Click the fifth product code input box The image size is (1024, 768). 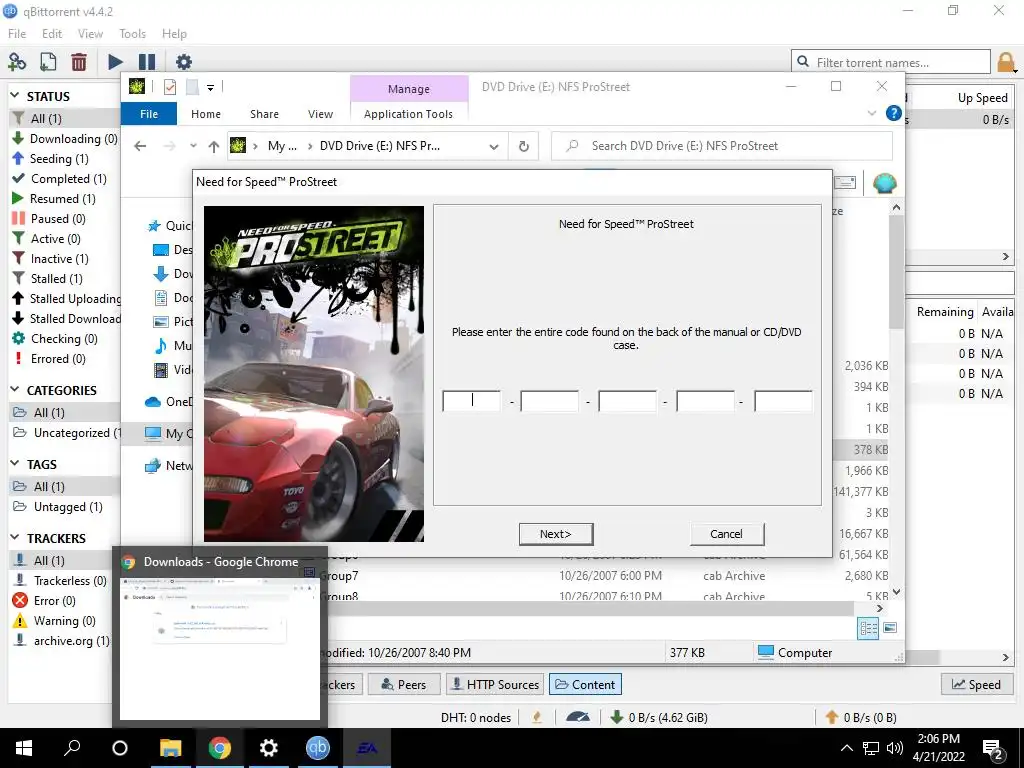click(783, 401)
